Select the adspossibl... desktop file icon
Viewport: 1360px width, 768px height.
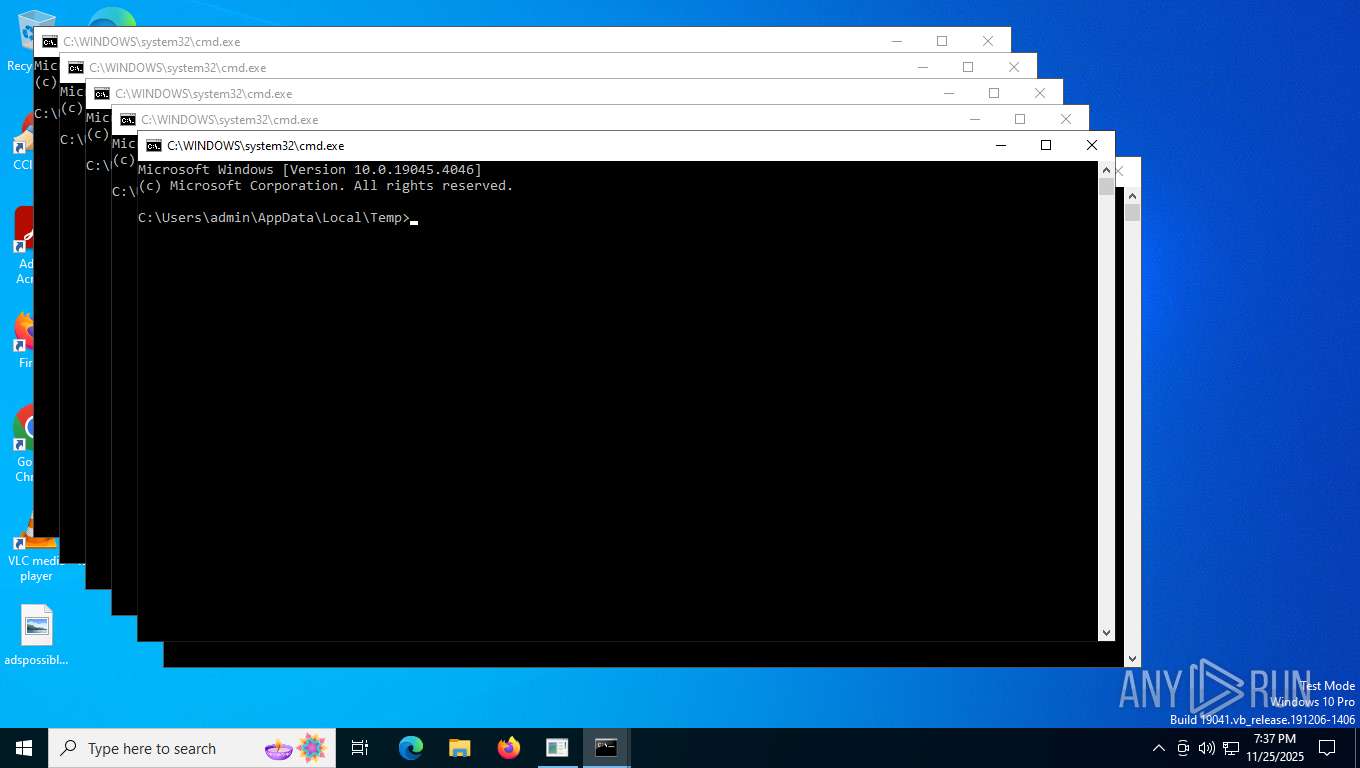click(36, 636)
